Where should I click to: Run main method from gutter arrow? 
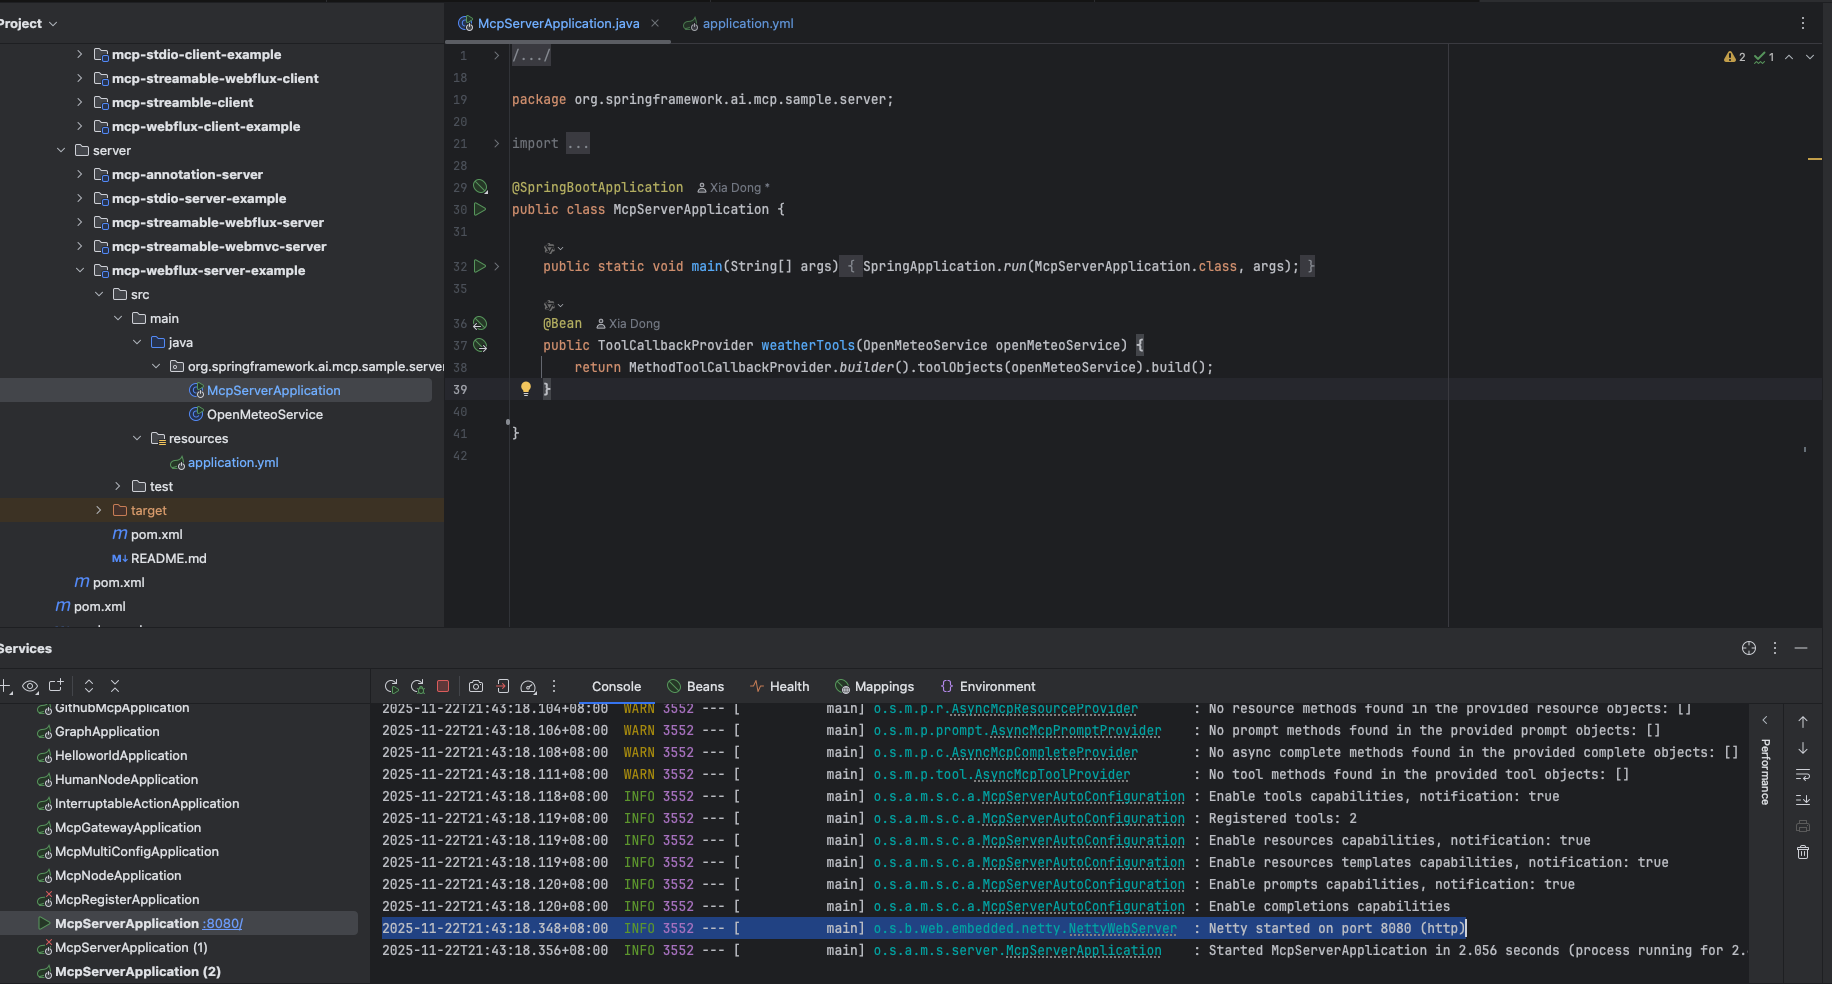coord(480,266)
